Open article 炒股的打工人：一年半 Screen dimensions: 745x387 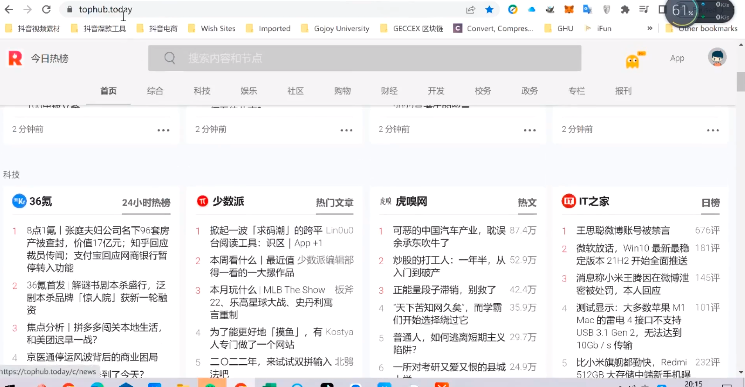coord(449,266)
